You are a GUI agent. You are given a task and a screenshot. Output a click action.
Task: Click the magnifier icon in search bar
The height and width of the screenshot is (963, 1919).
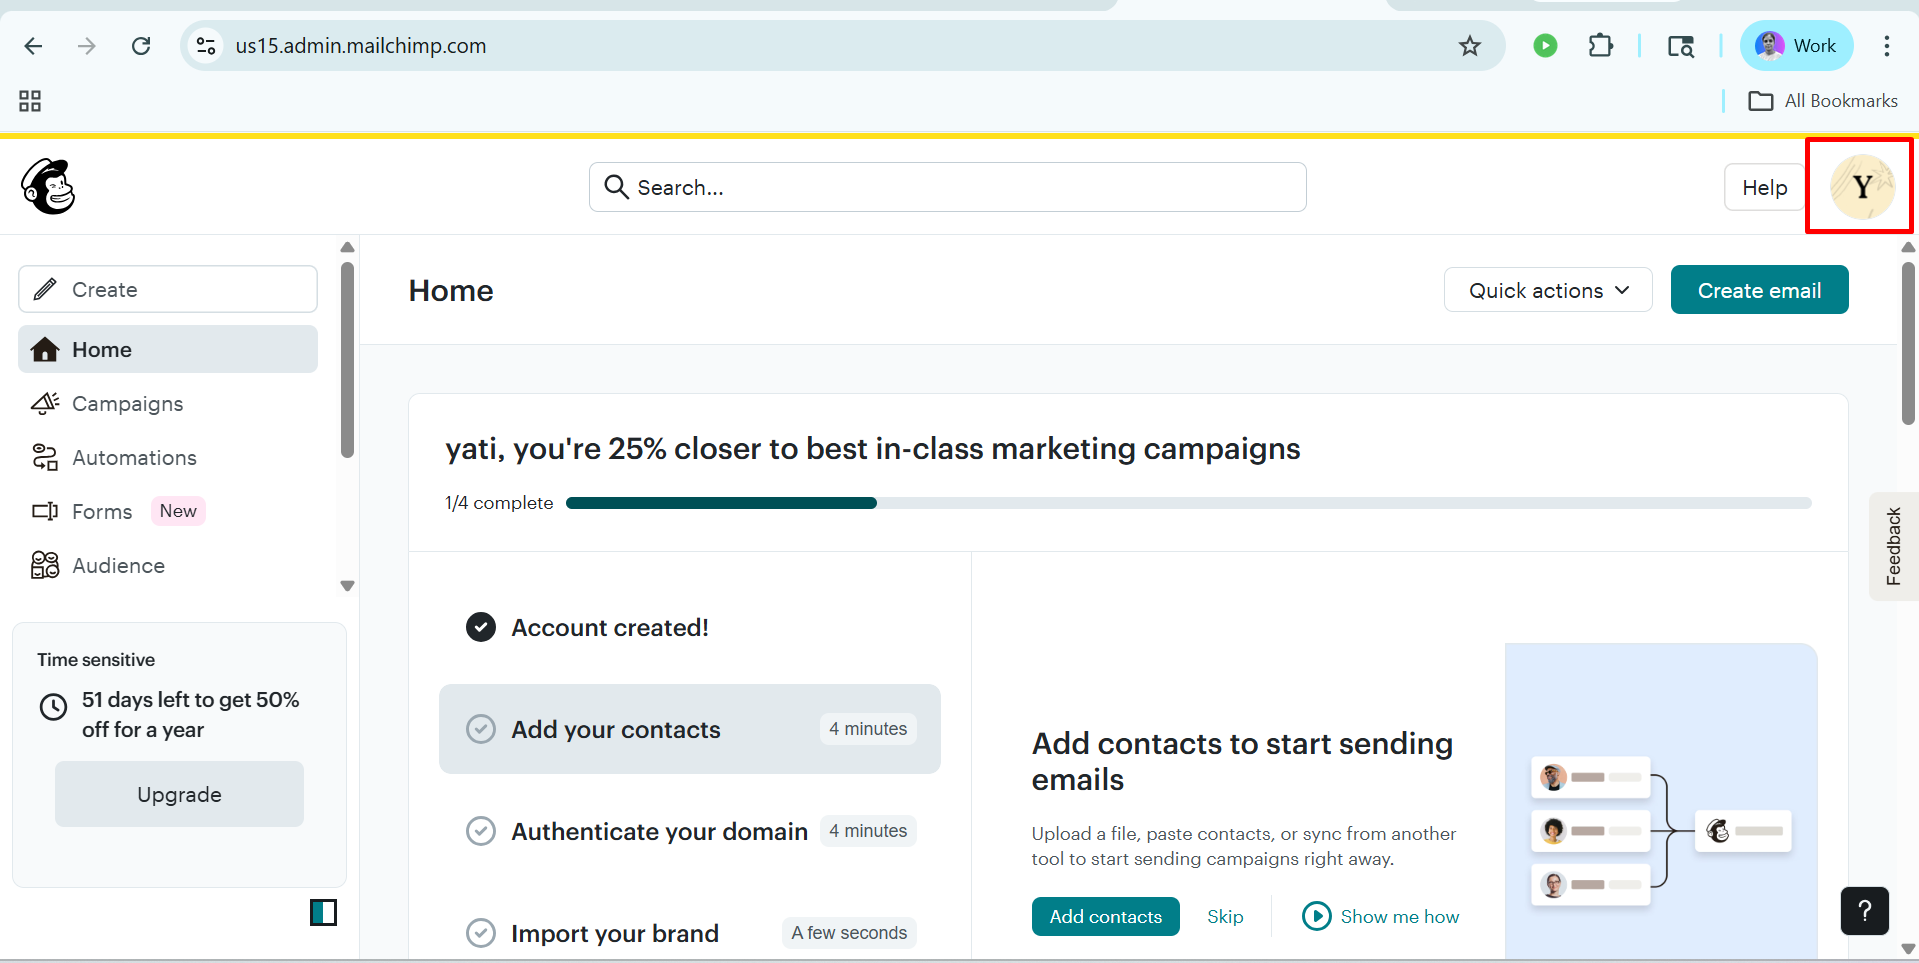click(617, 187)
